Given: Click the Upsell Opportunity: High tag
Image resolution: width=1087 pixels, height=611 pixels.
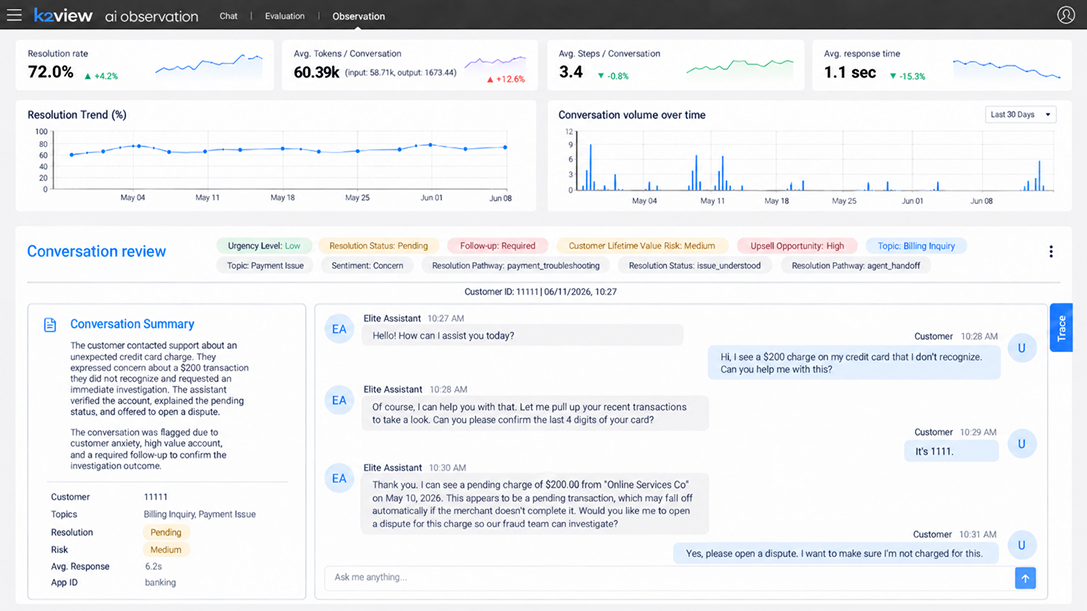Looking at the screenshot, I should coord(797,246).
